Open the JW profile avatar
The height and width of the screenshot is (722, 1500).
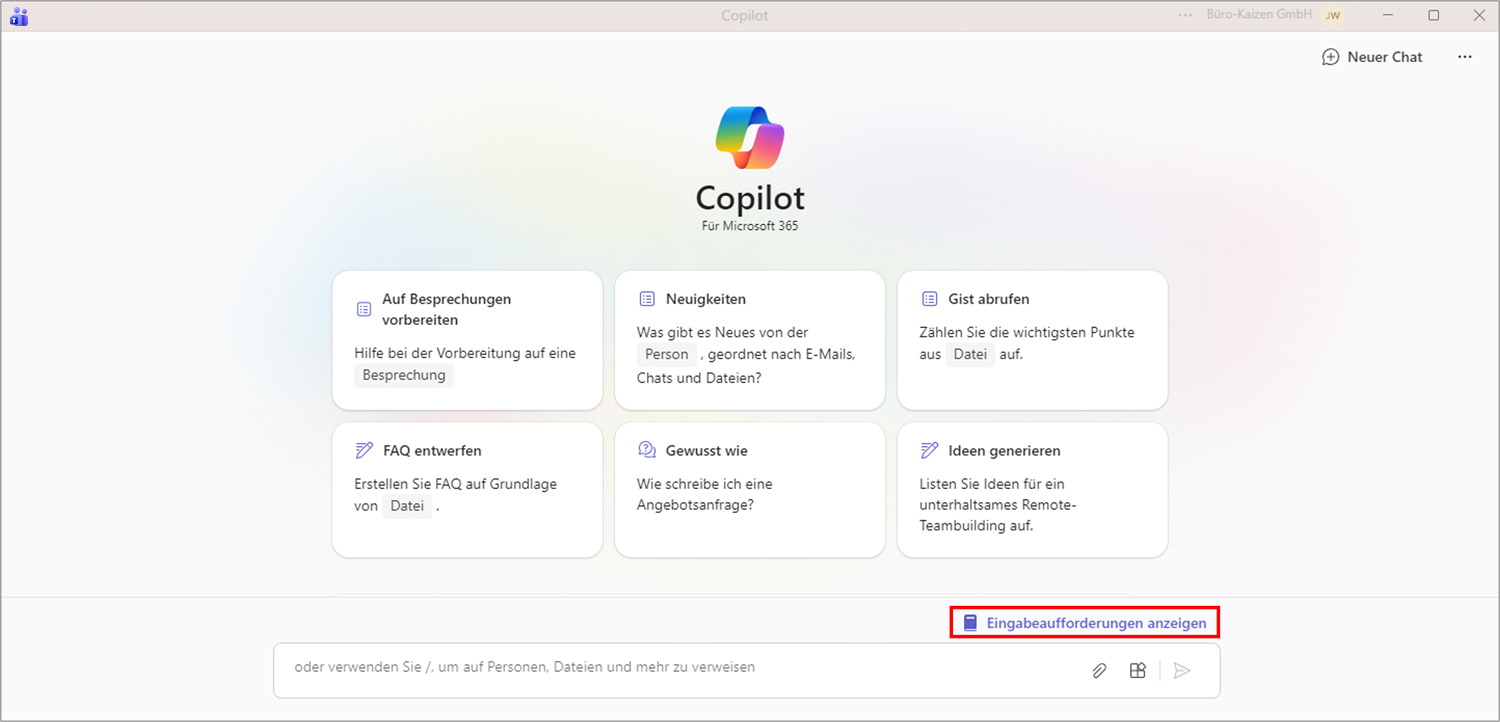point(1332,16)
